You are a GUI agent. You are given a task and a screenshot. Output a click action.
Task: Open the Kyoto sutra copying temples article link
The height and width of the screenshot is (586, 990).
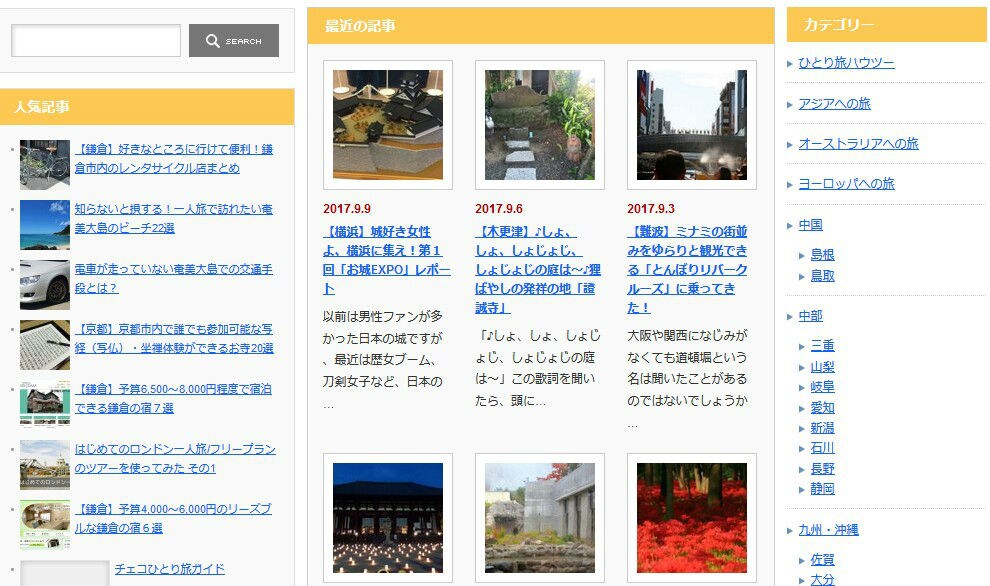click(x=174, y=338)
